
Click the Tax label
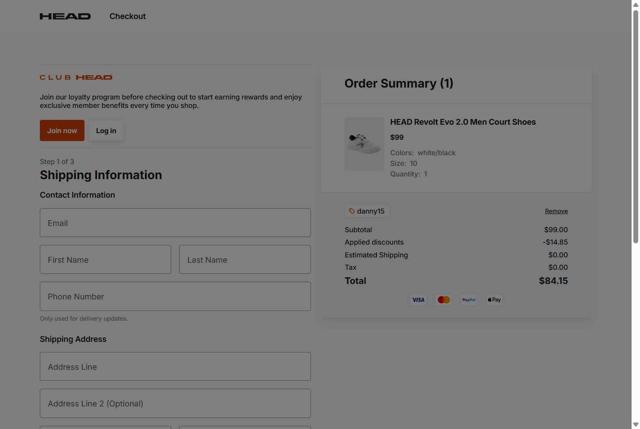[x=350, y=267]
